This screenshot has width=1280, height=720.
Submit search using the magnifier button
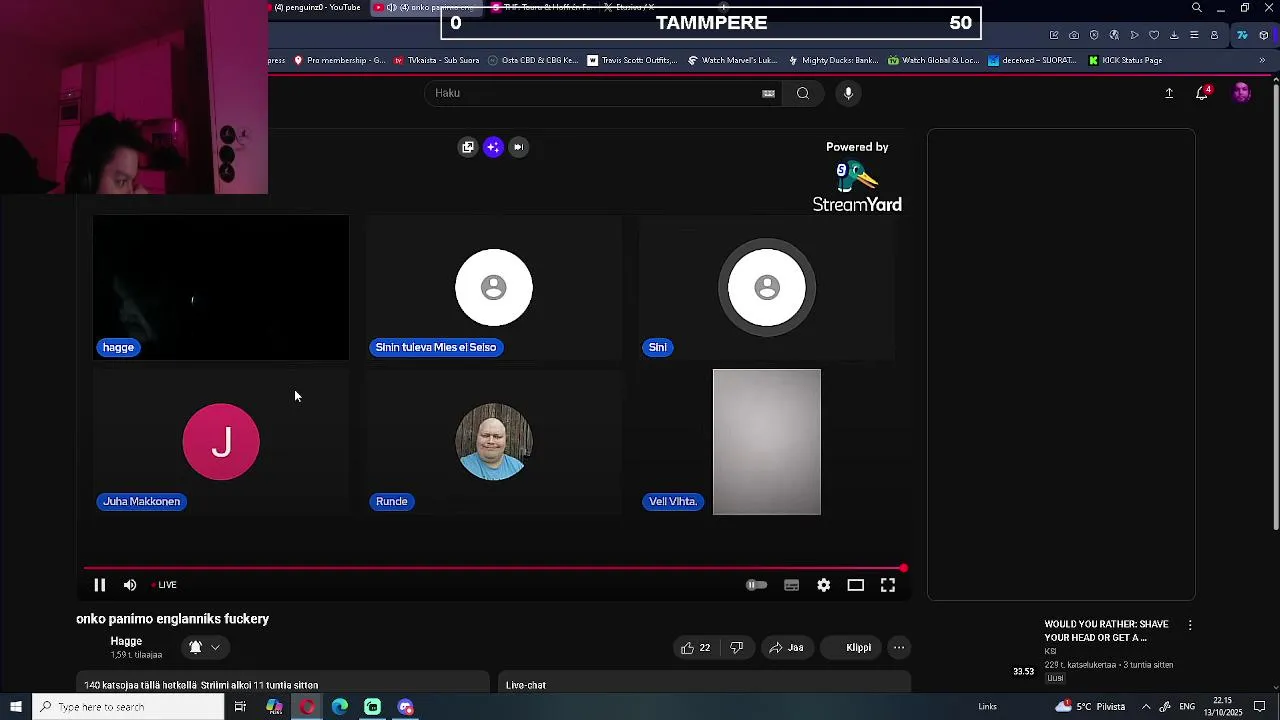click(803, 93)
